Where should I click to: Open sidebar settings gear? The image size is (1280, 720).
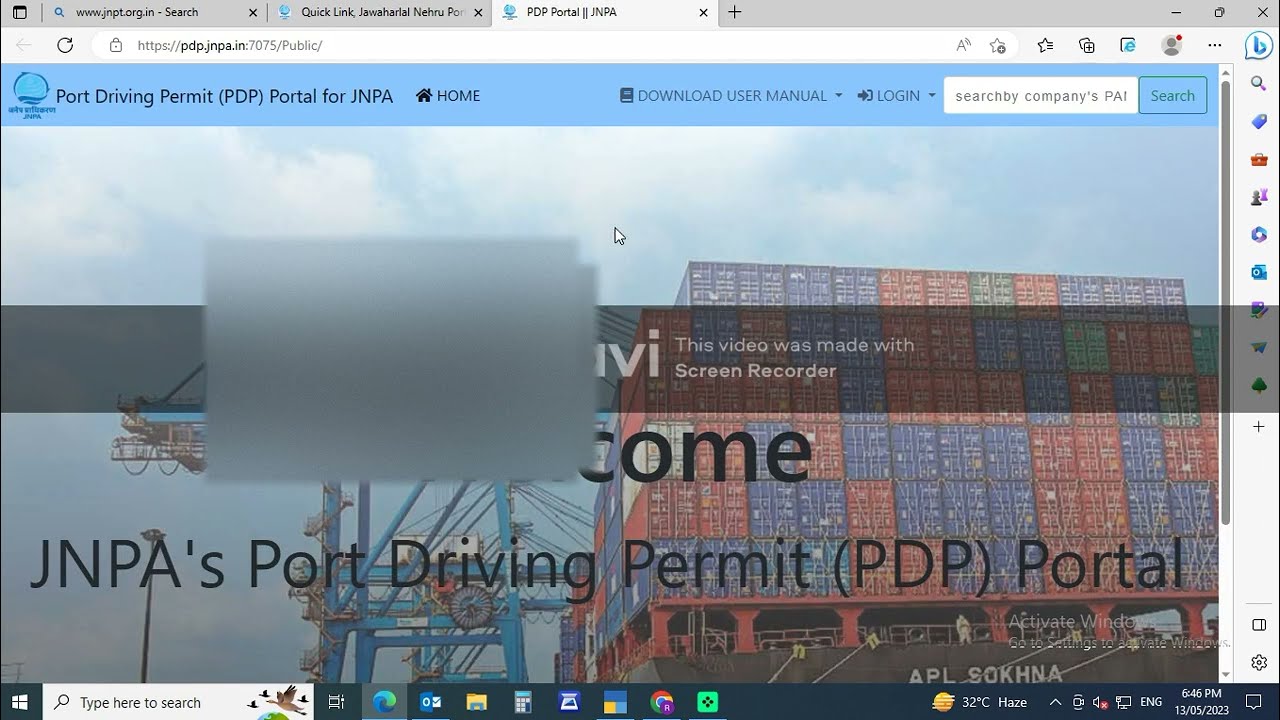[x=1259, y=662]
